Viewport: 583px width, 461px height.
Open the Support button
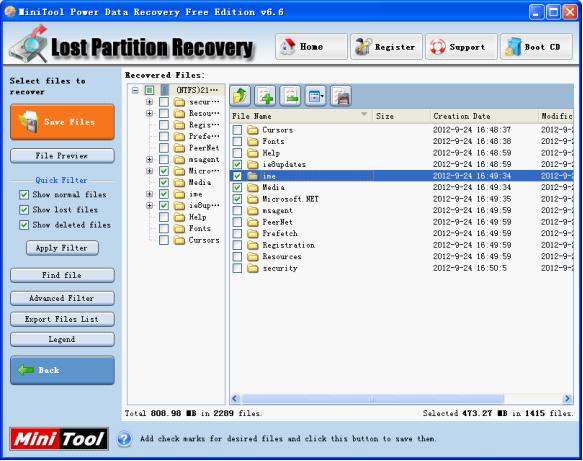pos(461,47)
